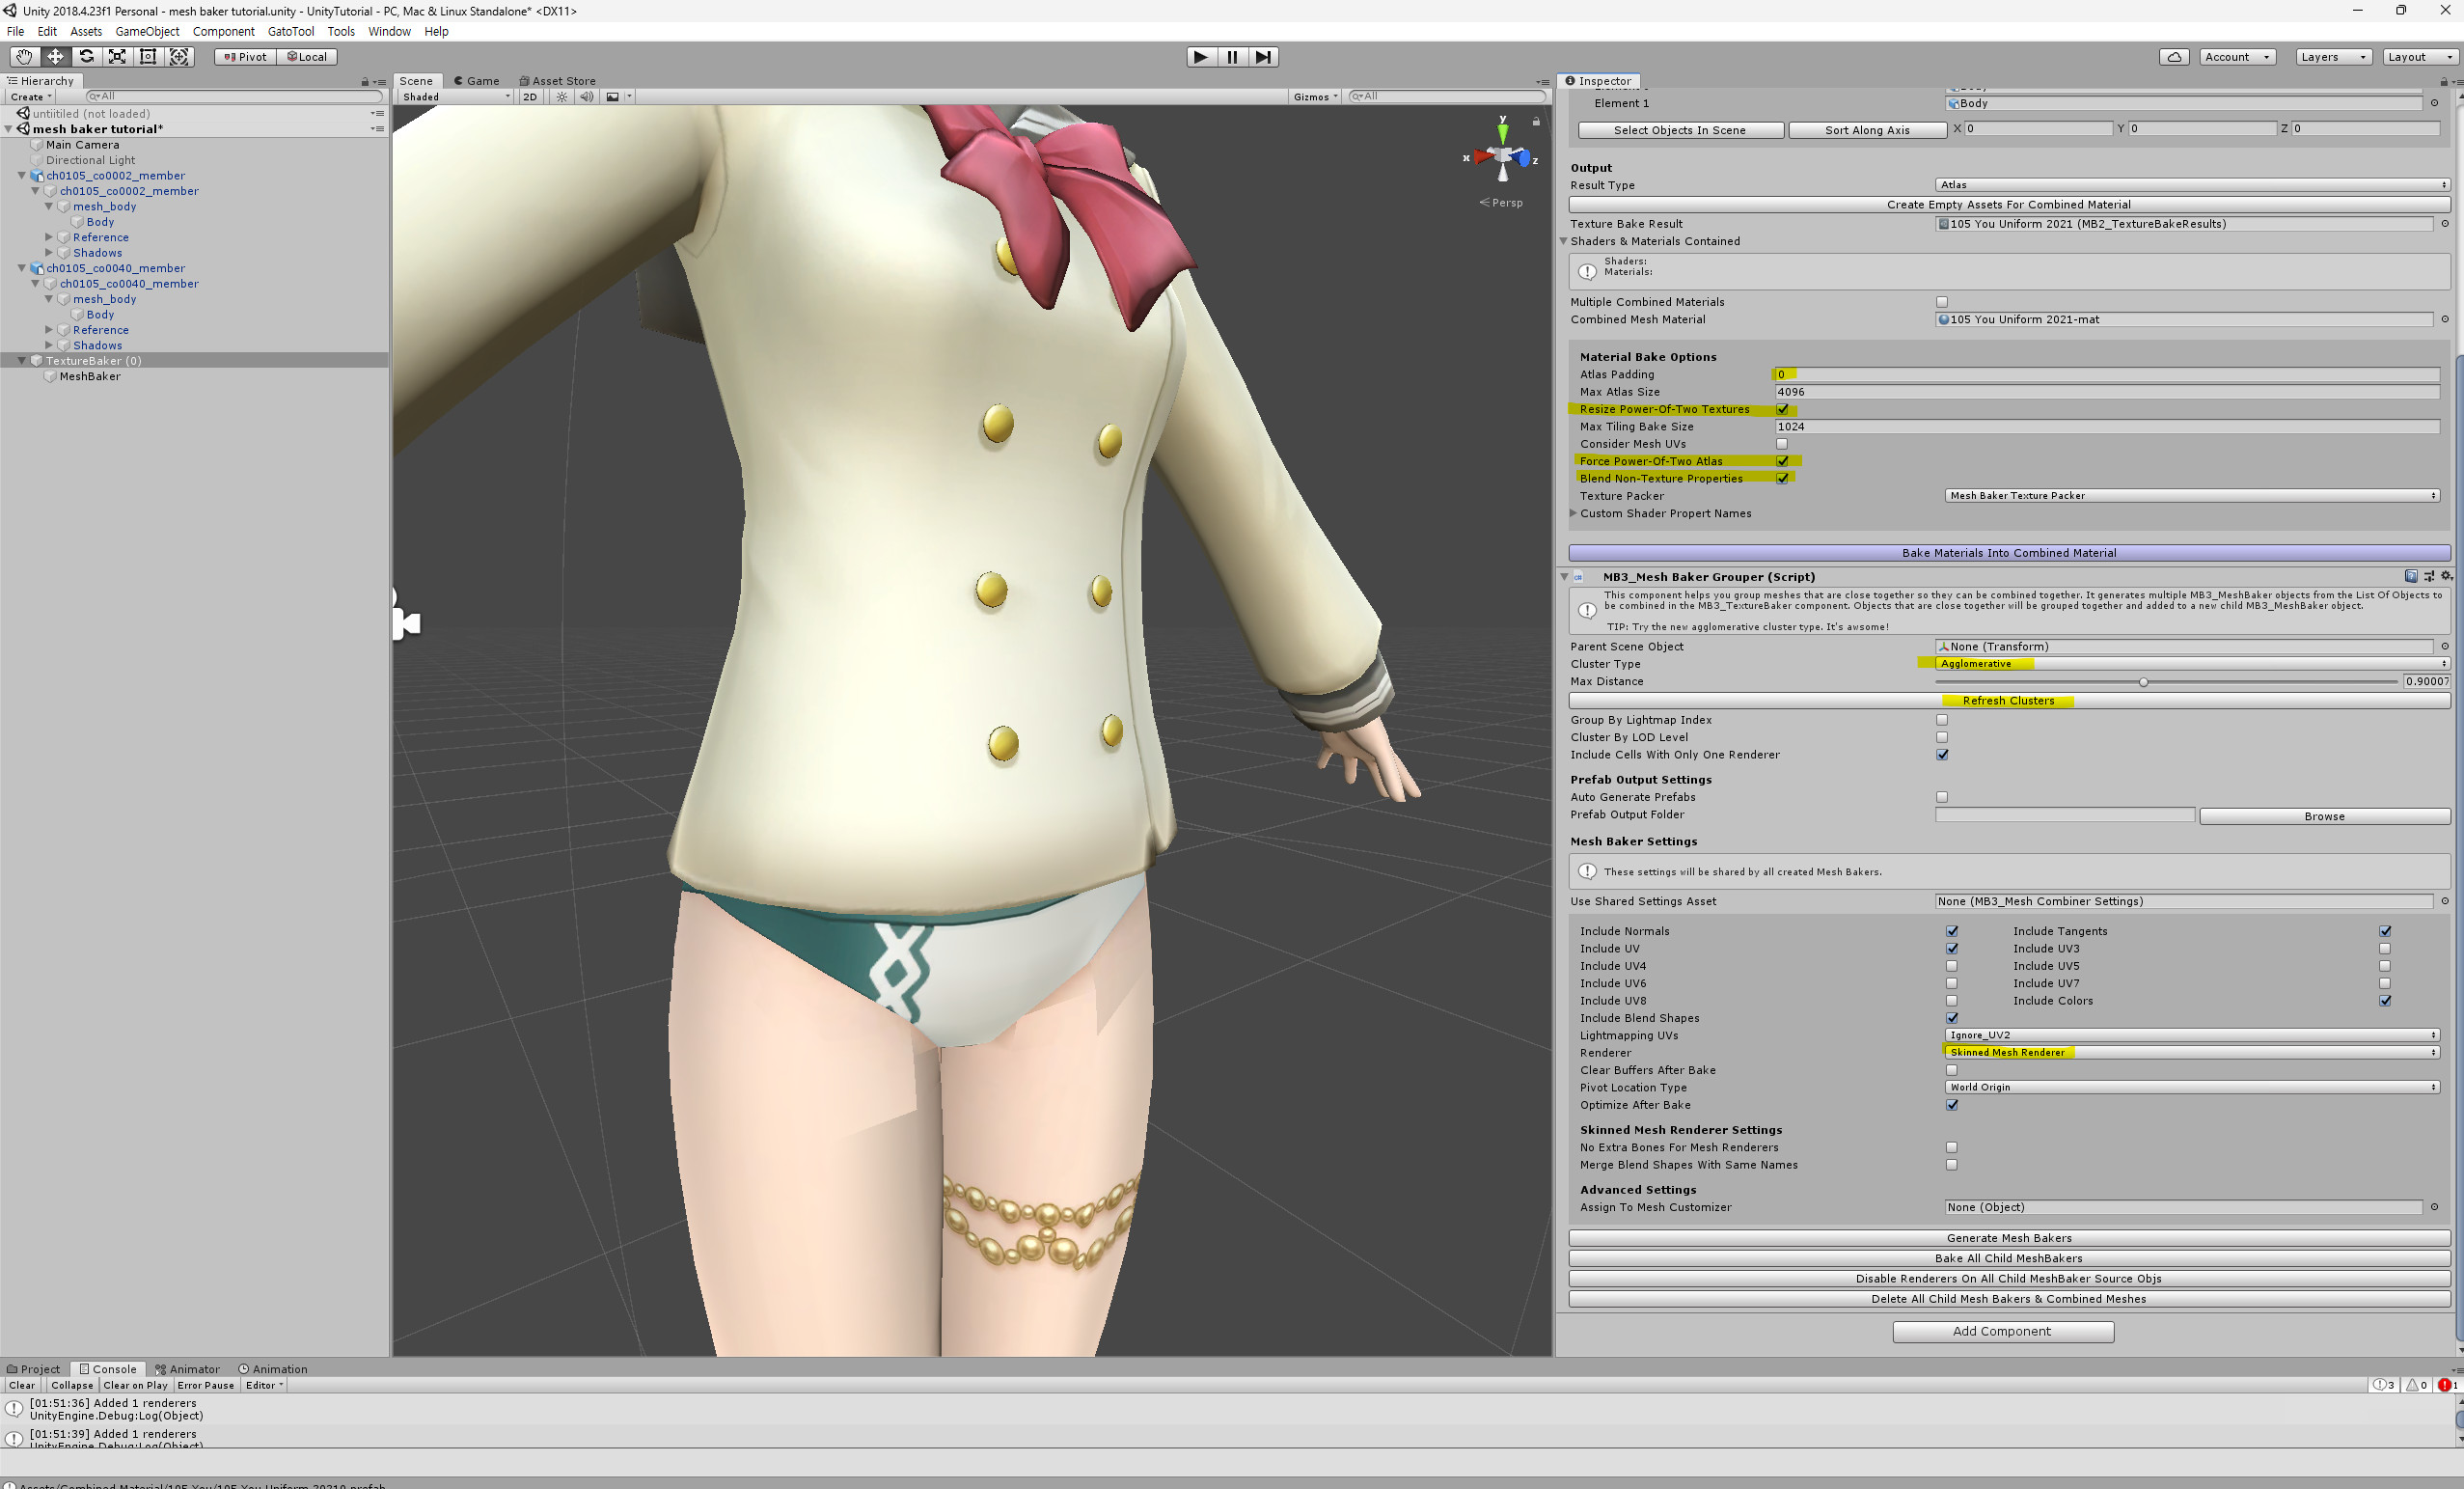The height and width of the screenshot is (1489, 2464).
Task: Select the Hand tool
Action: click(x=24, y=57)
